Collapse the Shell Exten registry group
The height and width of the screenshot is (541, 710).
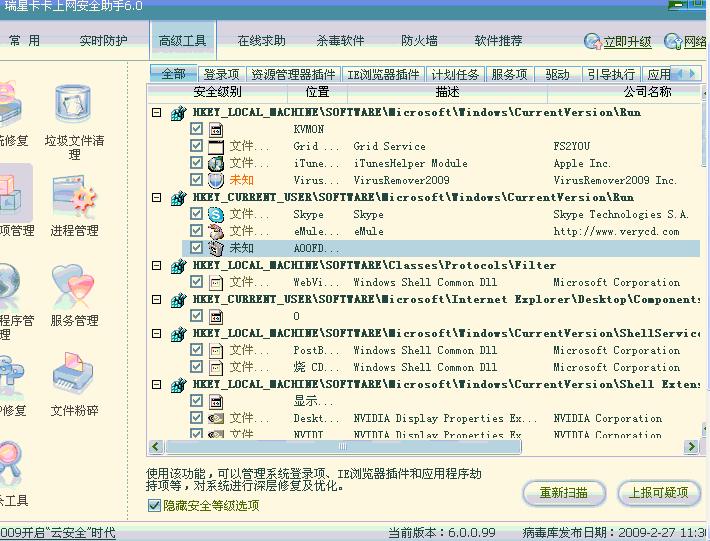click(157, 384)
